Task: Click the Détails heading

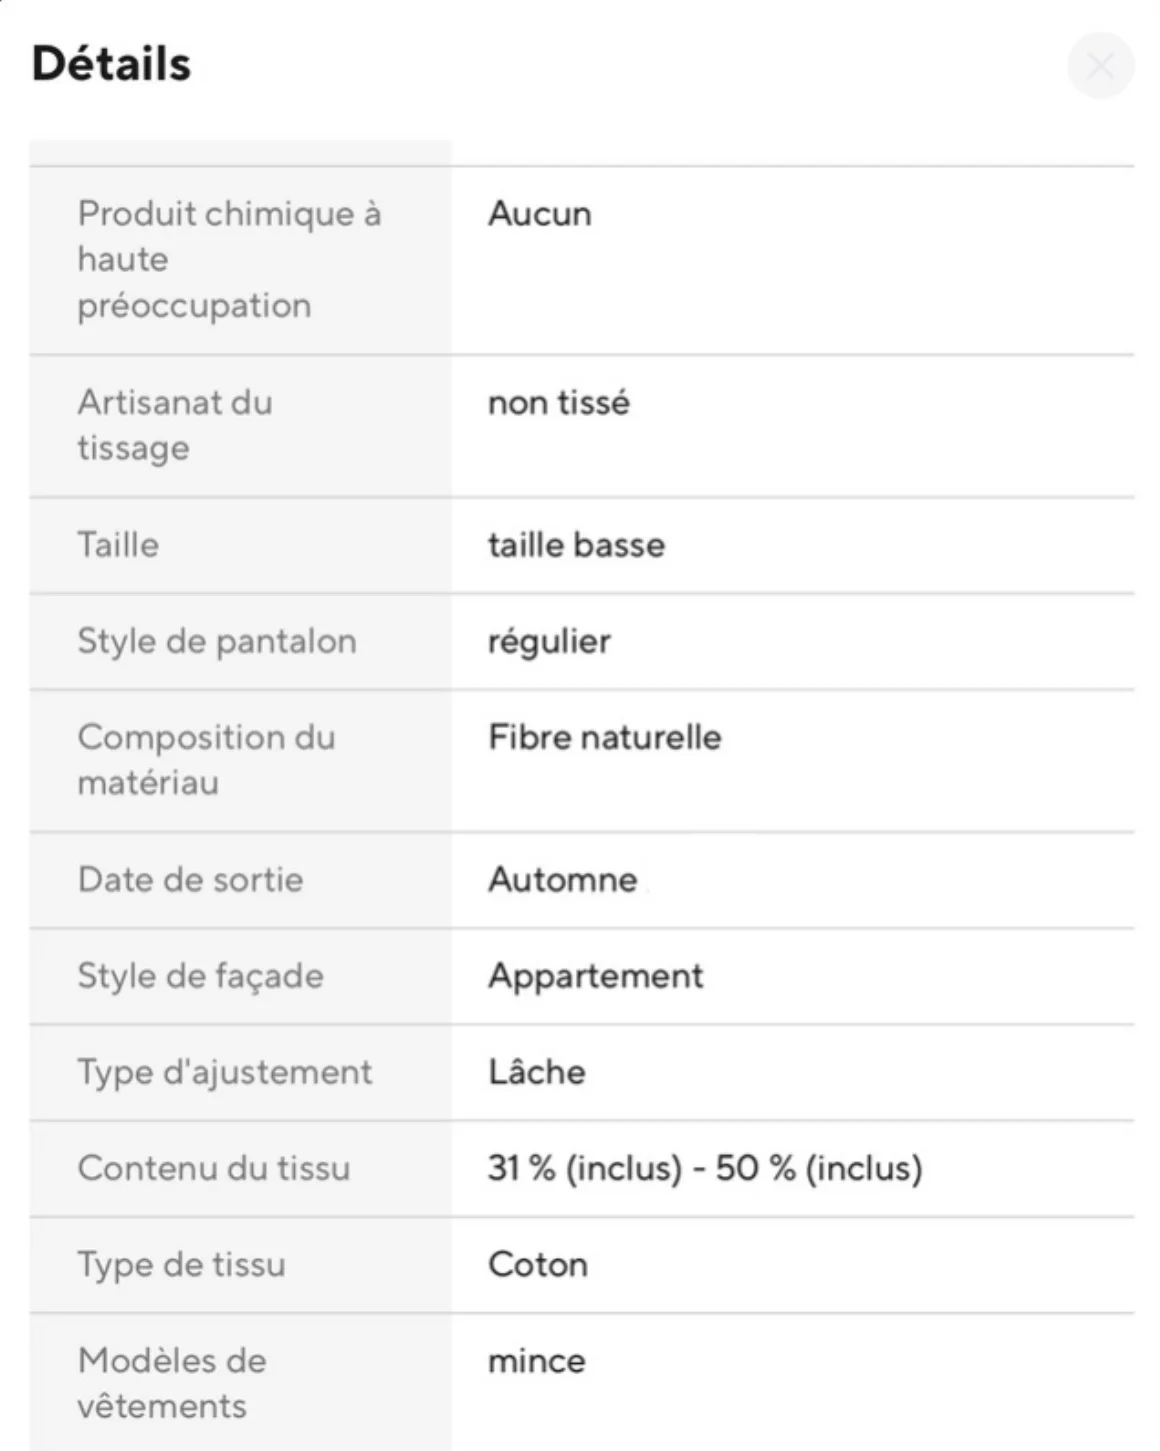Action: pos(111,63)
